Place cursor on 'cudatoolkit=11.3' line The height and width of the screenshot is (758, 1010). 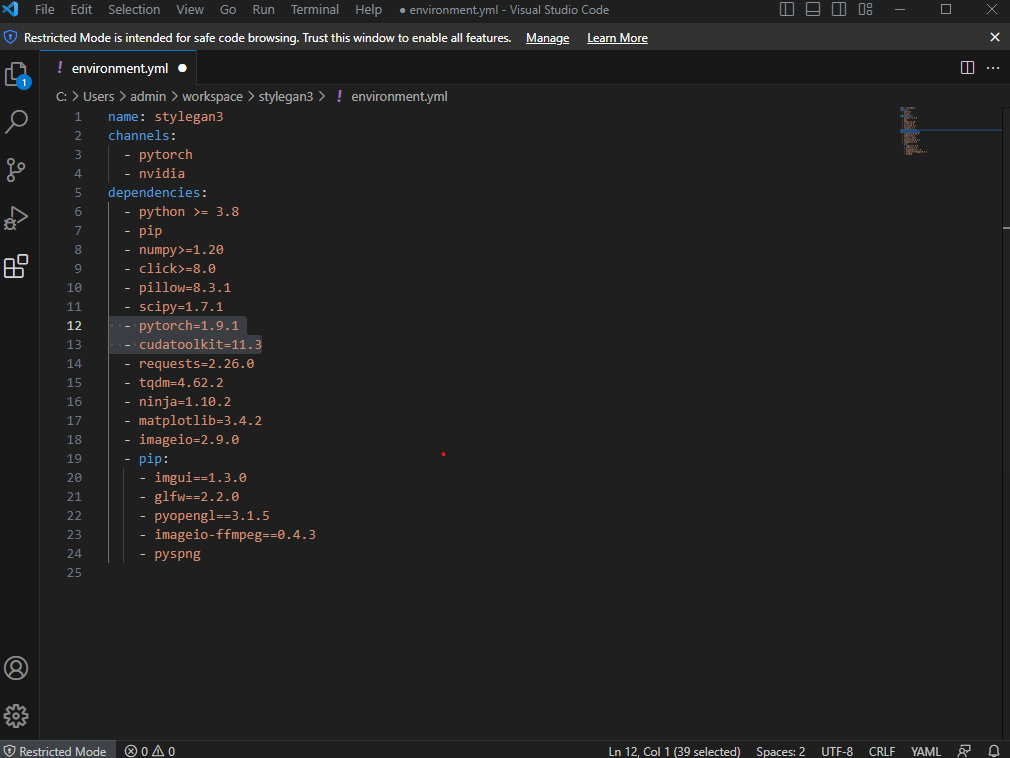(200, 345)
